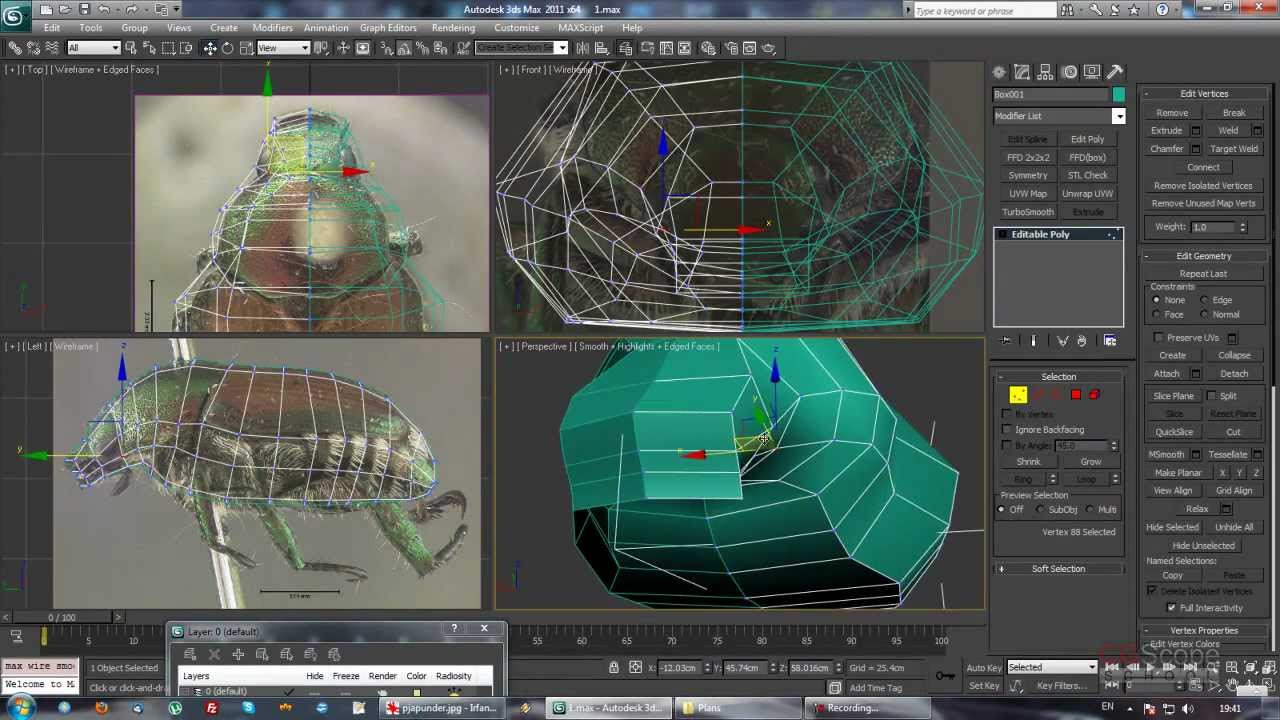Open the Utilities hammer panel tab
1280x720 pixels.
click(x=1115, y=72)
